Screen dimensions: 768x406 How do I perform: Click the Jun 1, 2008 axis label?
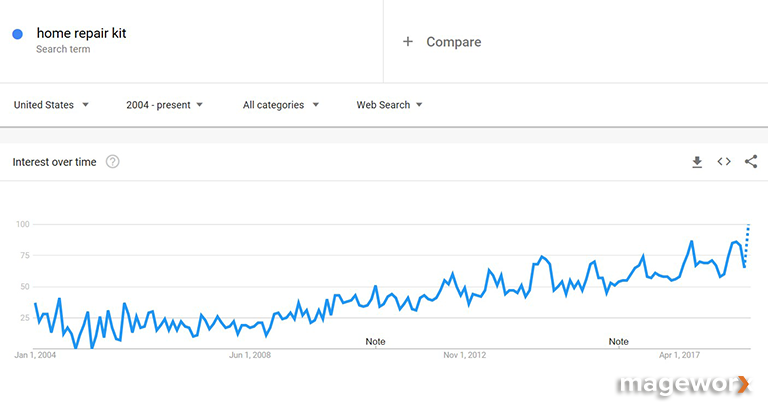(250, 355)
